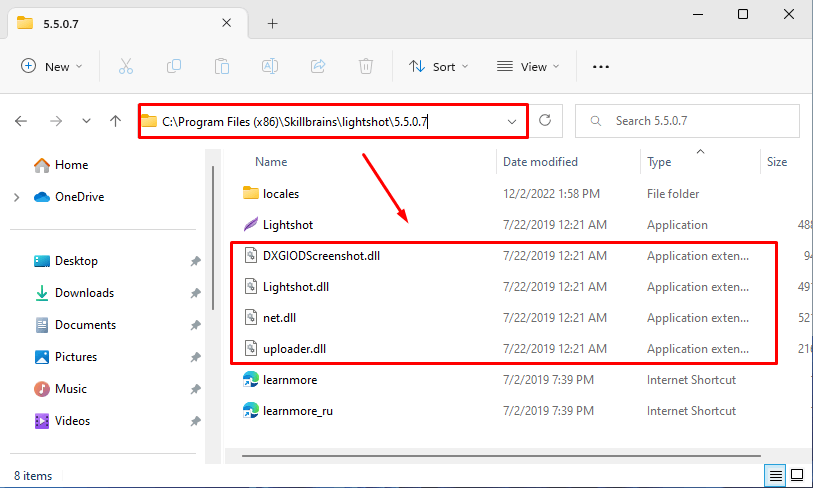Select the Lightshot application feather icon
Viewport: 813px width, 488px height.
pos(250,225)
